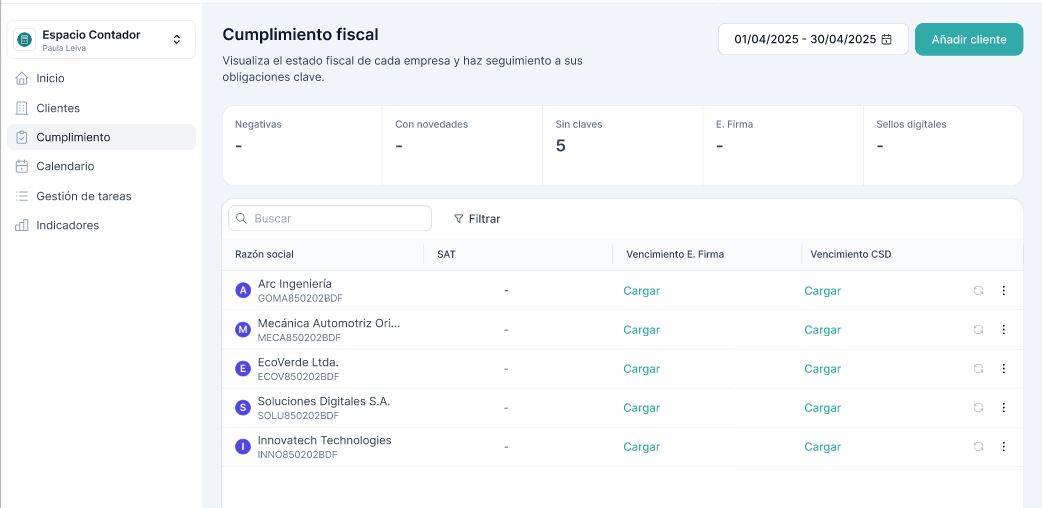Click the calendar icon in date range
Screen dimensions: 1042x508
pos(886,40)
